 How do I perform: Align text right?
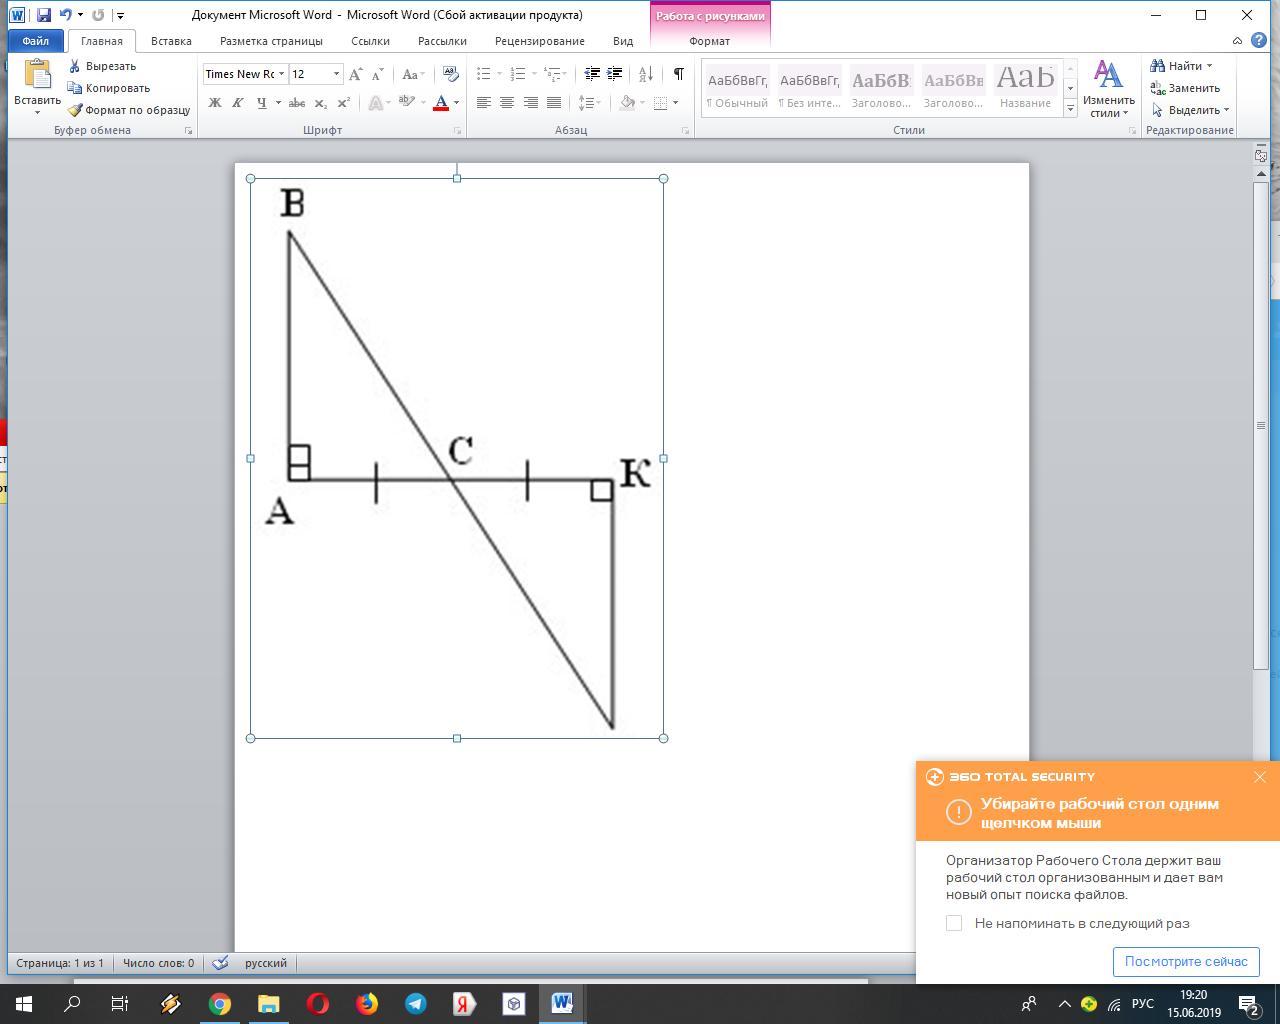530,103
